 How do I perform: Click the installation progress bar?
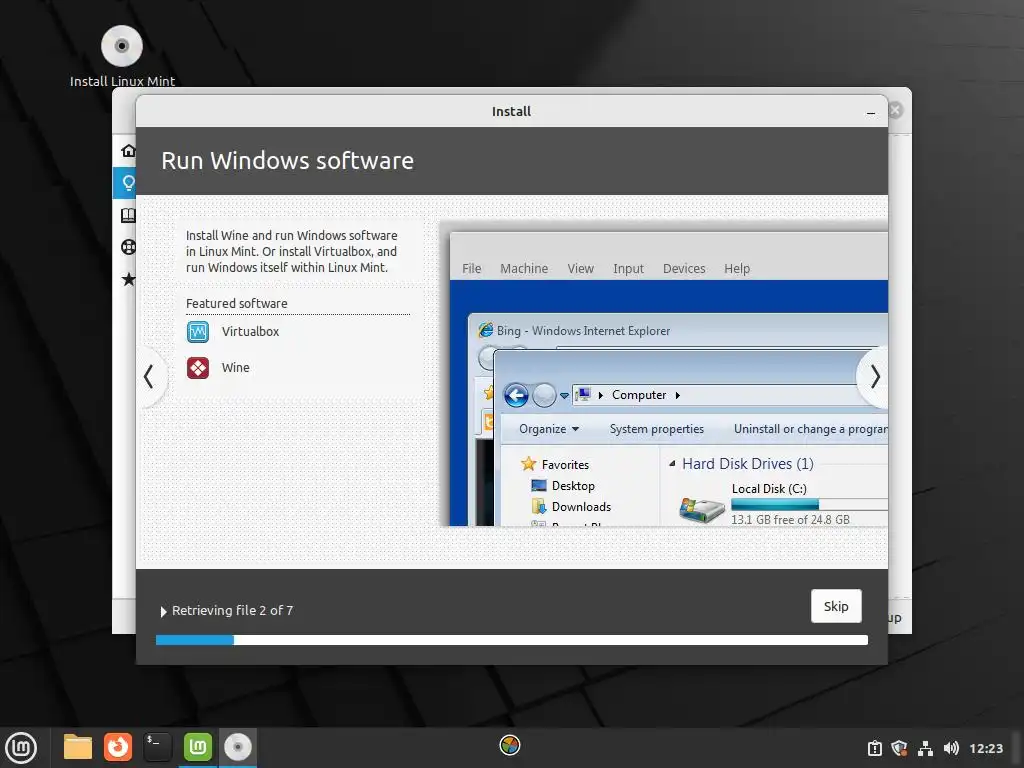point(511,640)
